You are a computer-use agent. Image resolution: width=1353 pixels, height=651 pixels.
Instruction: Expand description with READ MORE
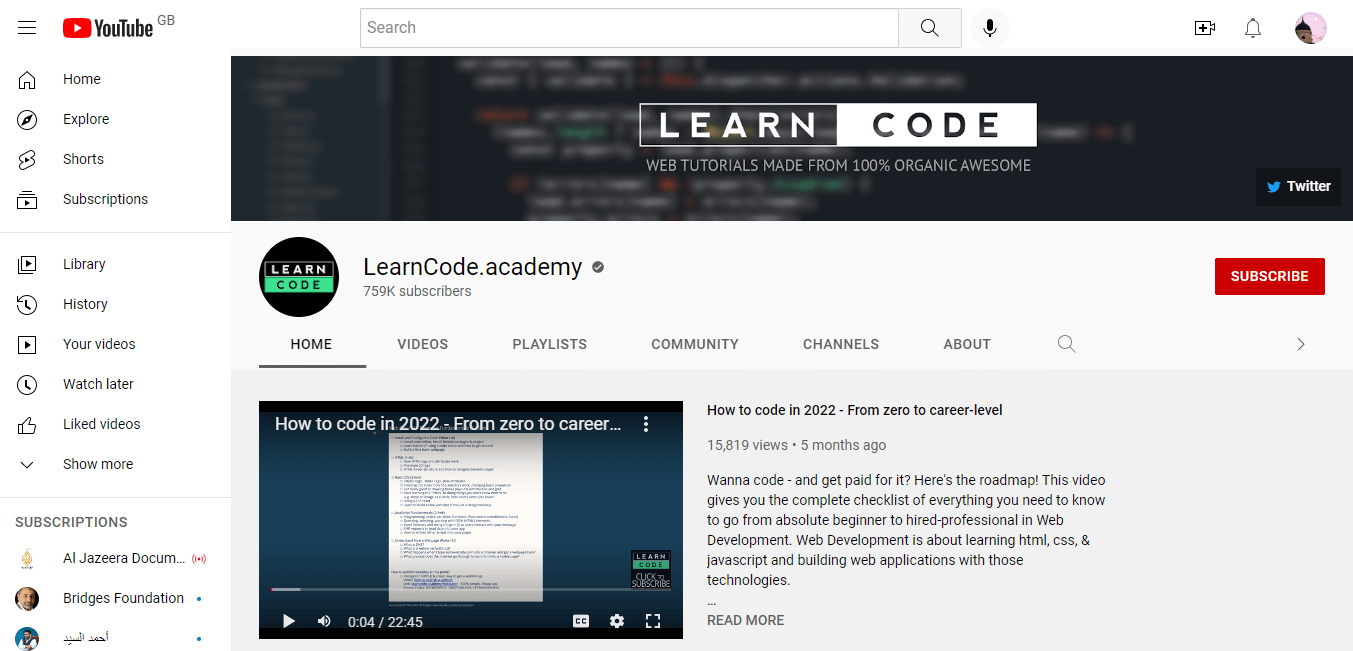coord(745,620)
